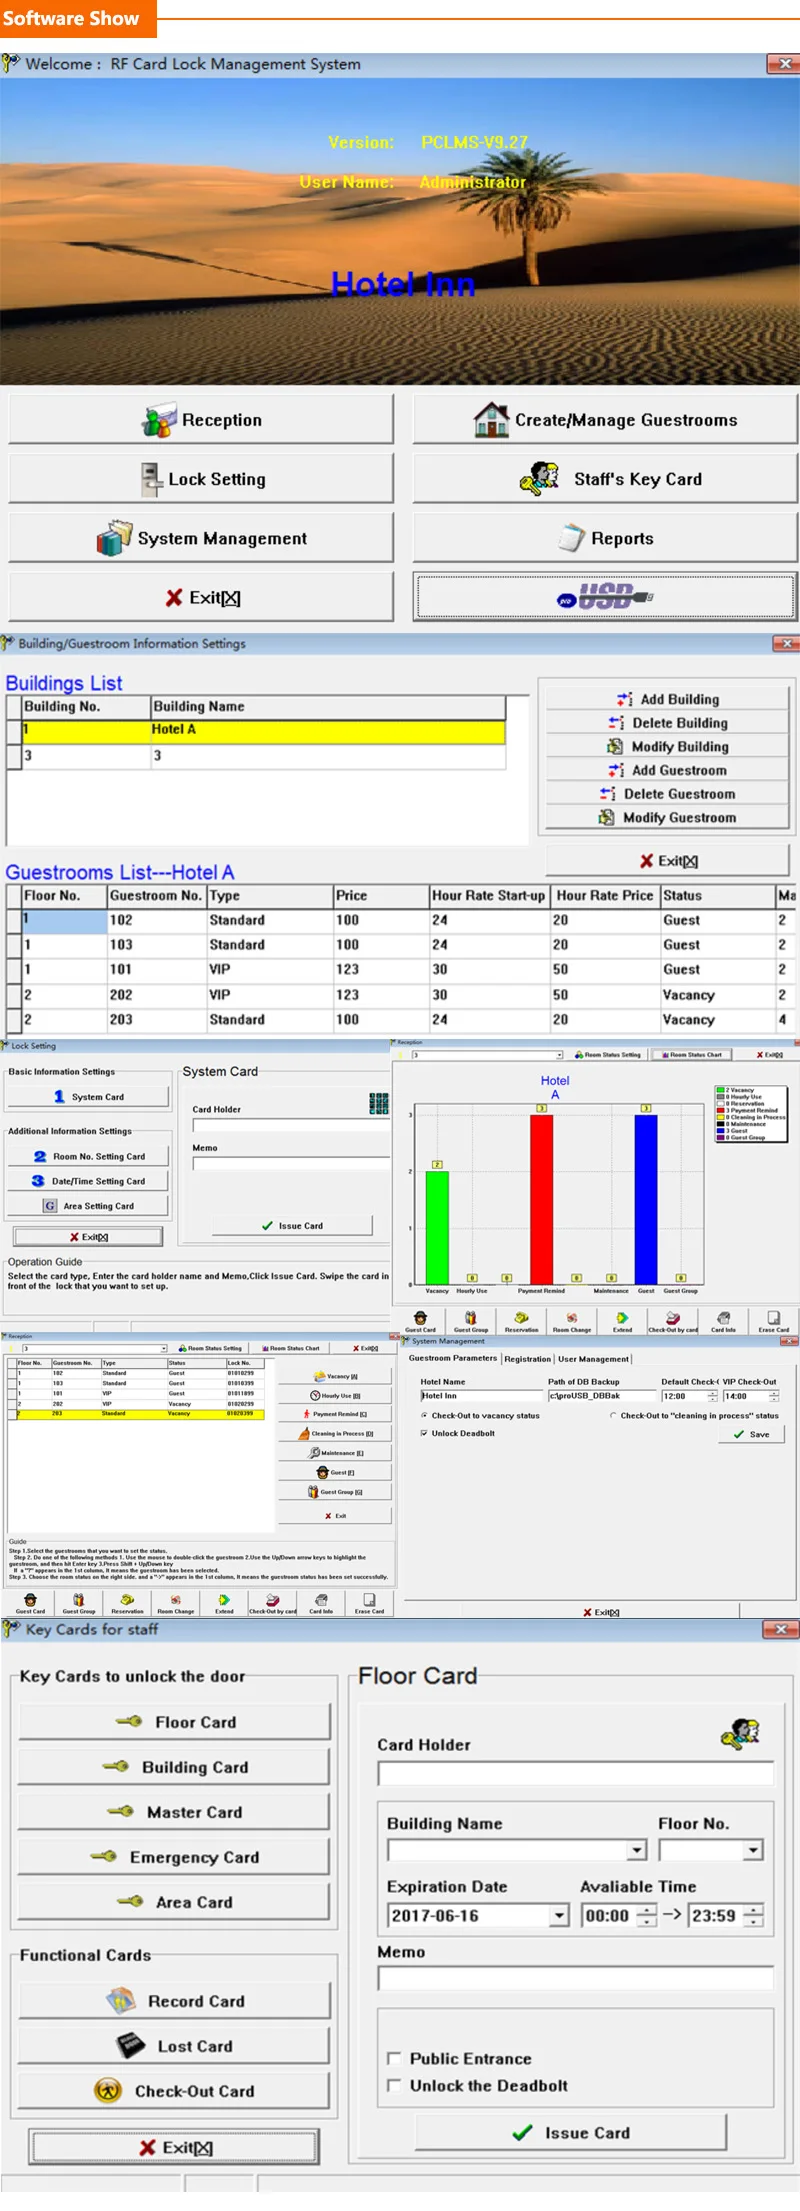Viewport: 800px width, 2211px height.
Task: Select Check-Out to vacancy status radio
Action: 424,1415
